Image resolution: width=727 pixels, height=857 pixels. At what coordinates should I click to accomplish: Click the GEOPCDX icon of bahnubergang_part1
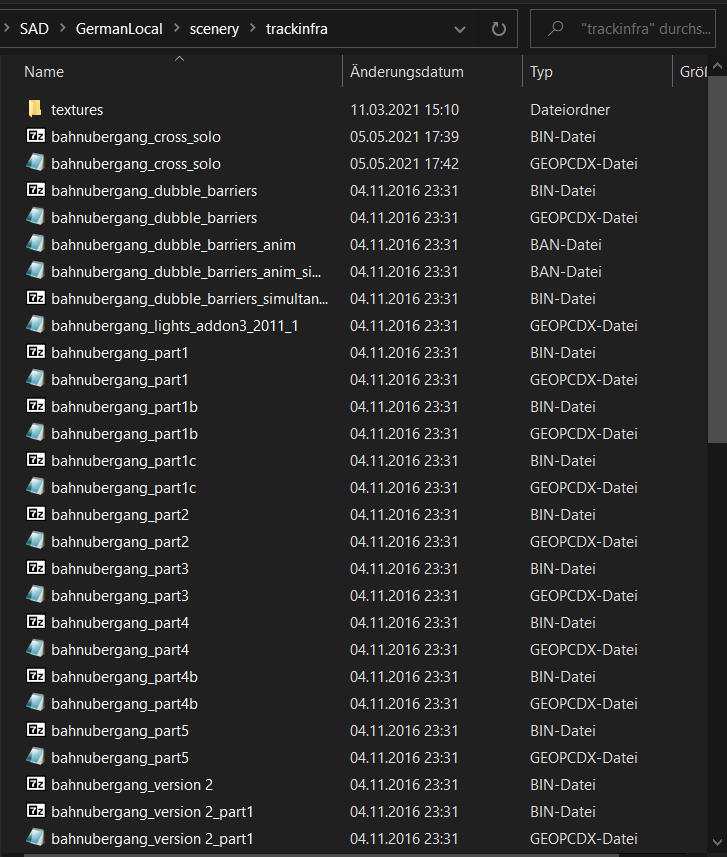coord(36,379)
